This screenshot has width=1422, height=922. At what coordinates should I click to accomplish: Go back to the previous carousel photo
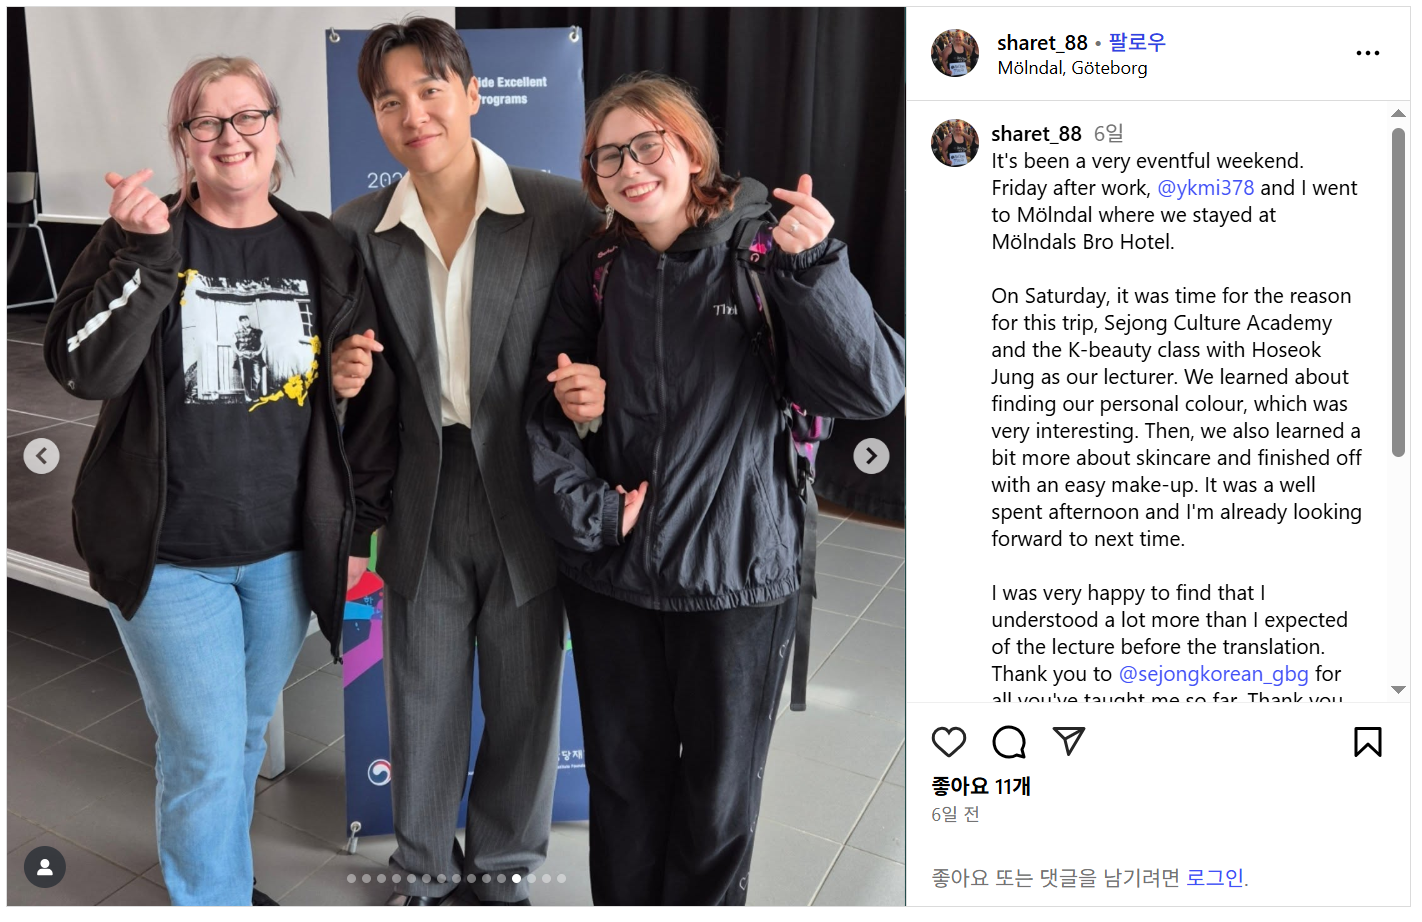[41, 456]
